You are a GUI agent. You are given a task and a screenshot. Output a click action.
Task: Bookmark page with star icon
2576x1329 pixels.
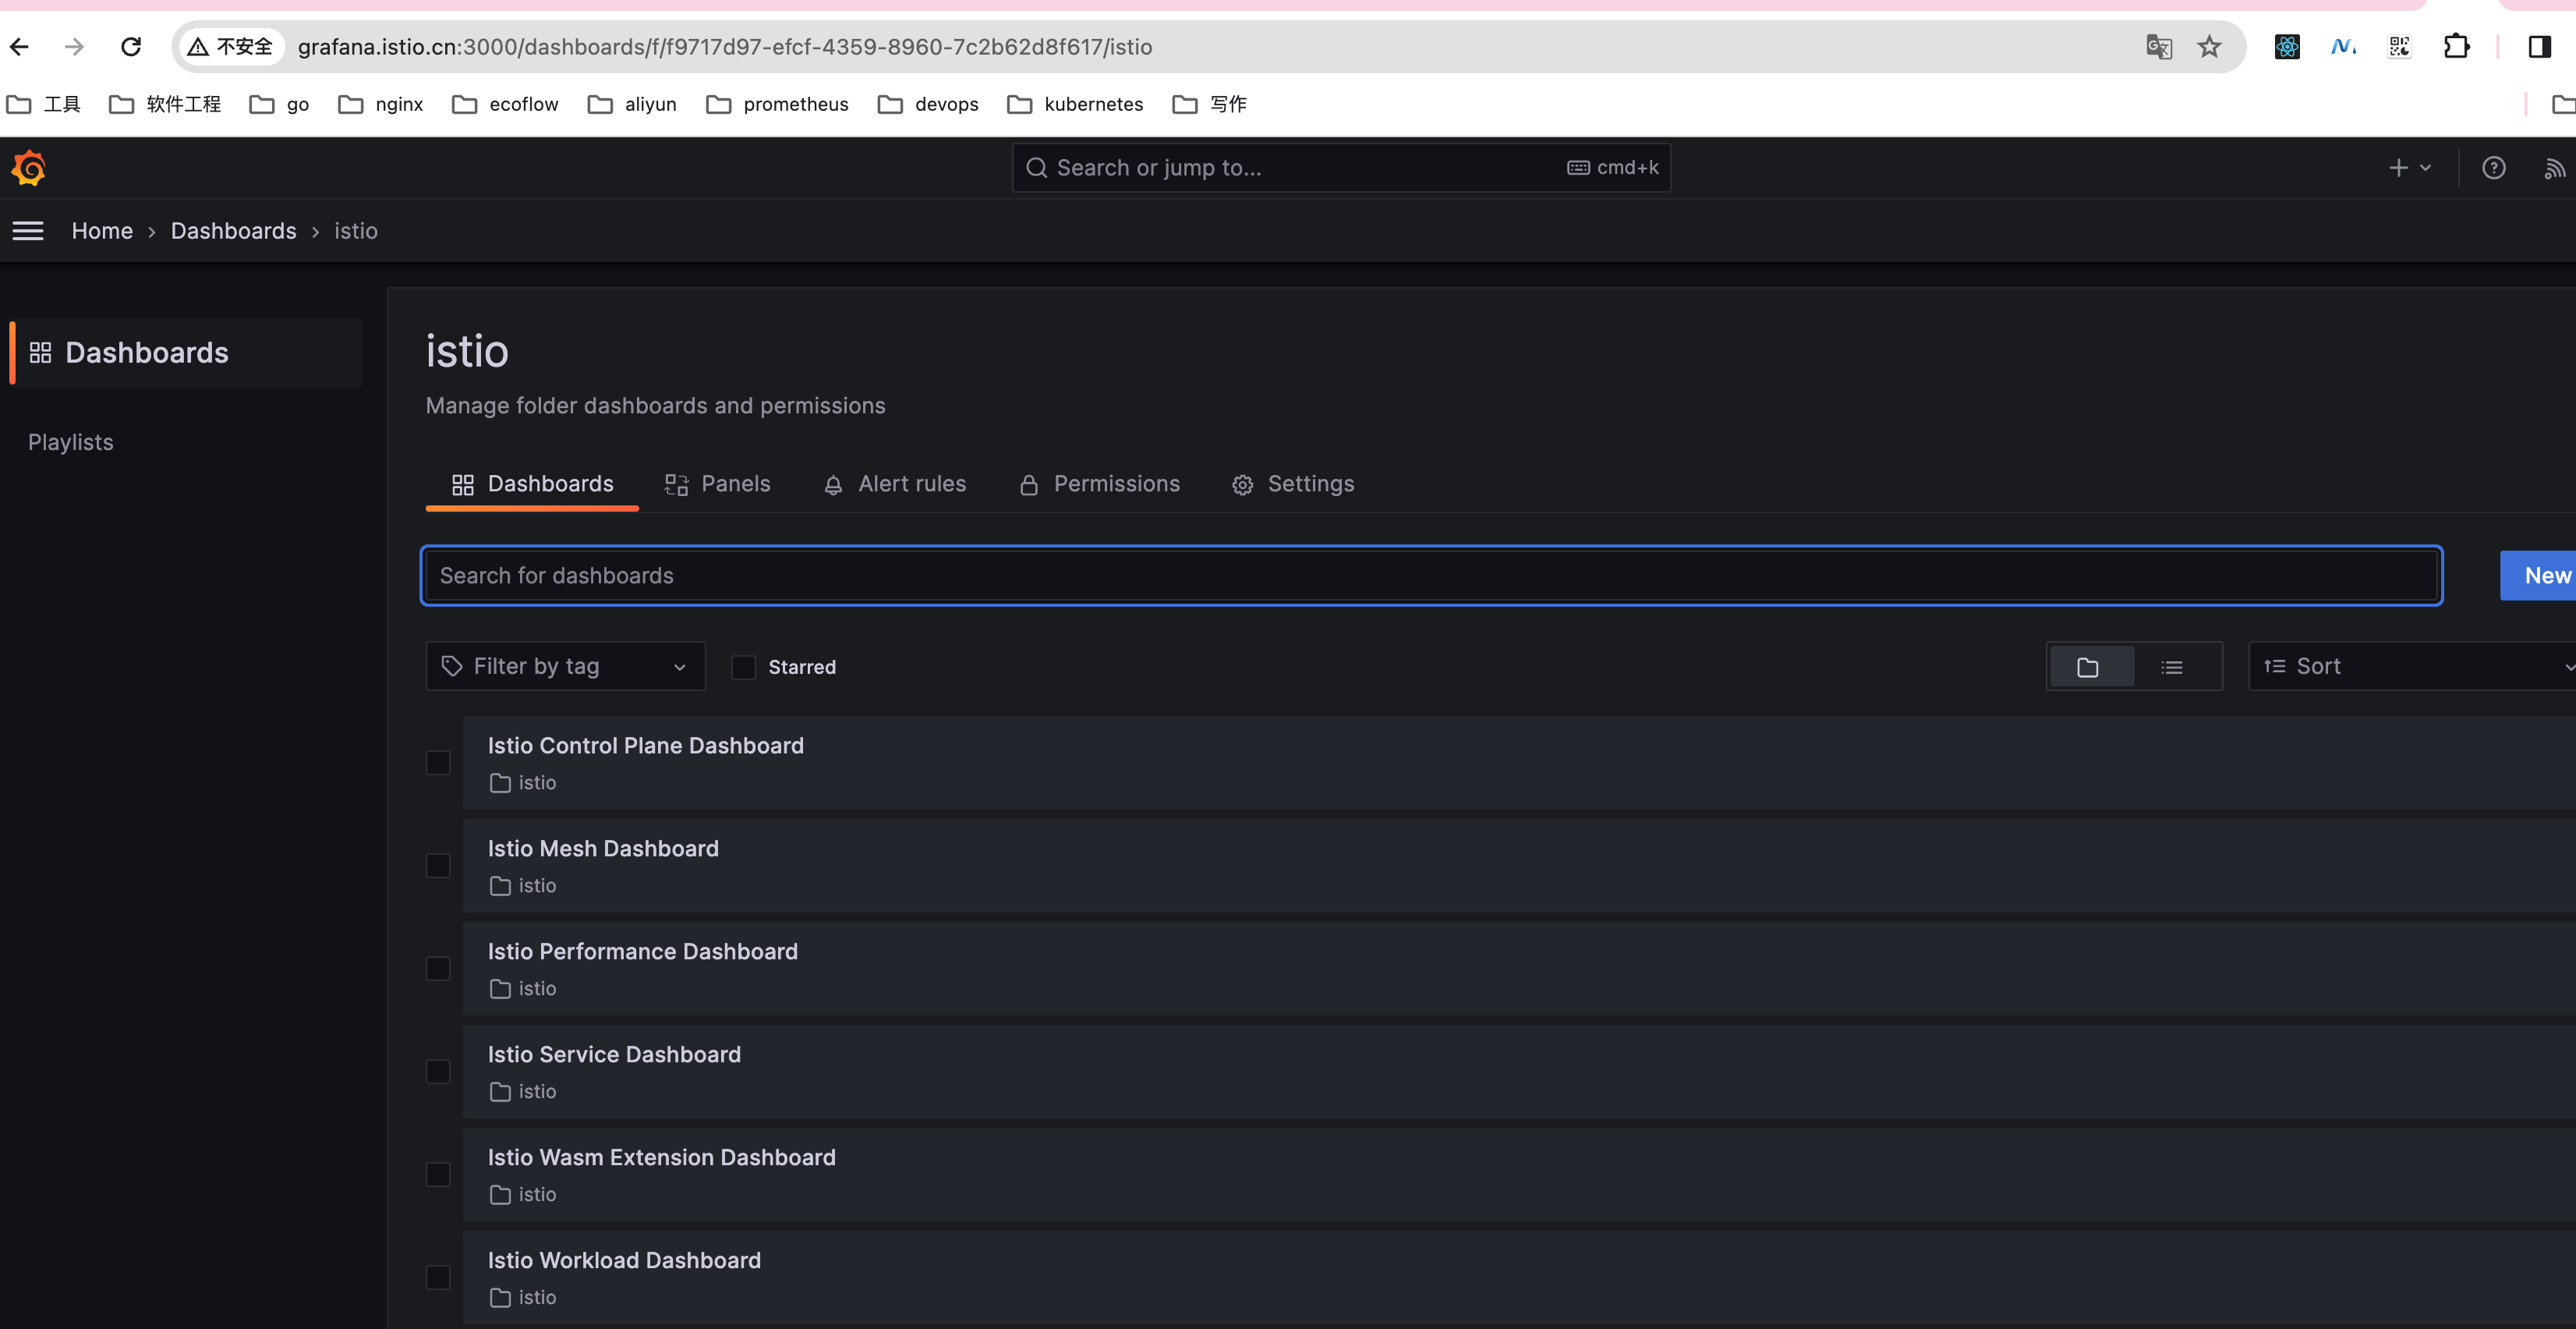[x=2209, y=47]
